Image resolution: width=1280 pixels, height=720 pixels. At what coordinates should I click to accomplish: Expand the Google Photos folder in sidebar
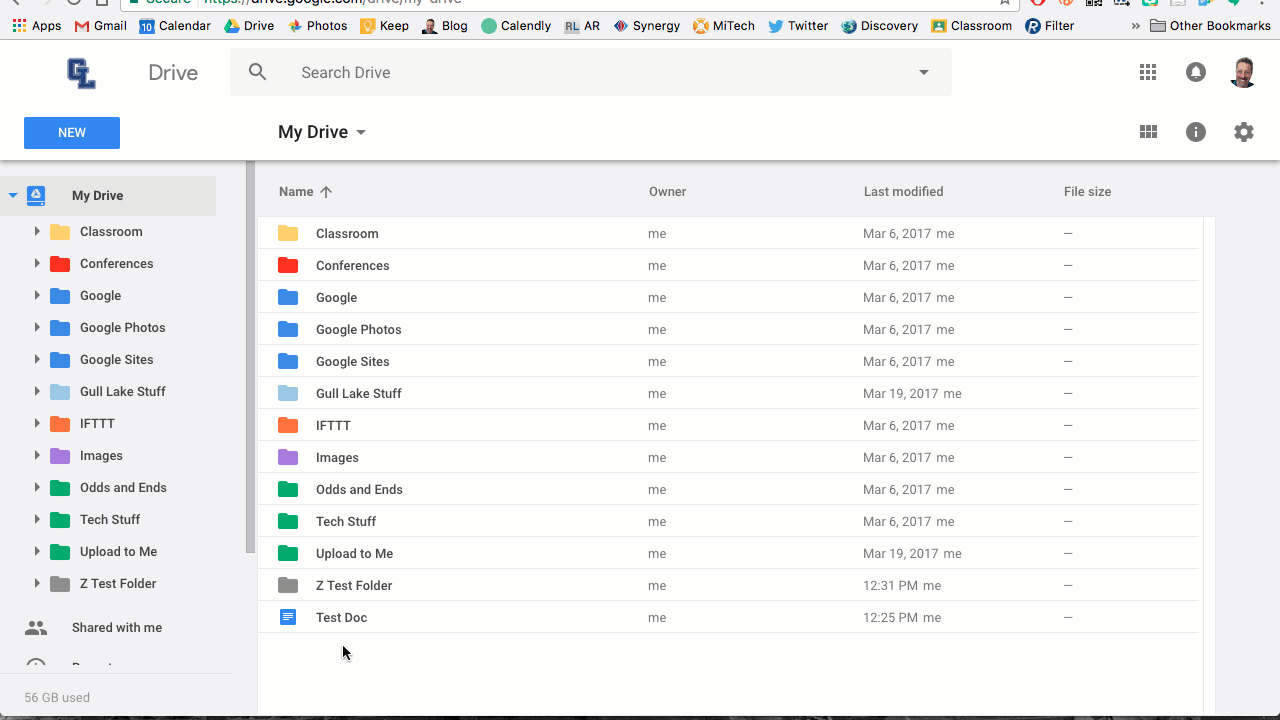click(x=37, y=328)
